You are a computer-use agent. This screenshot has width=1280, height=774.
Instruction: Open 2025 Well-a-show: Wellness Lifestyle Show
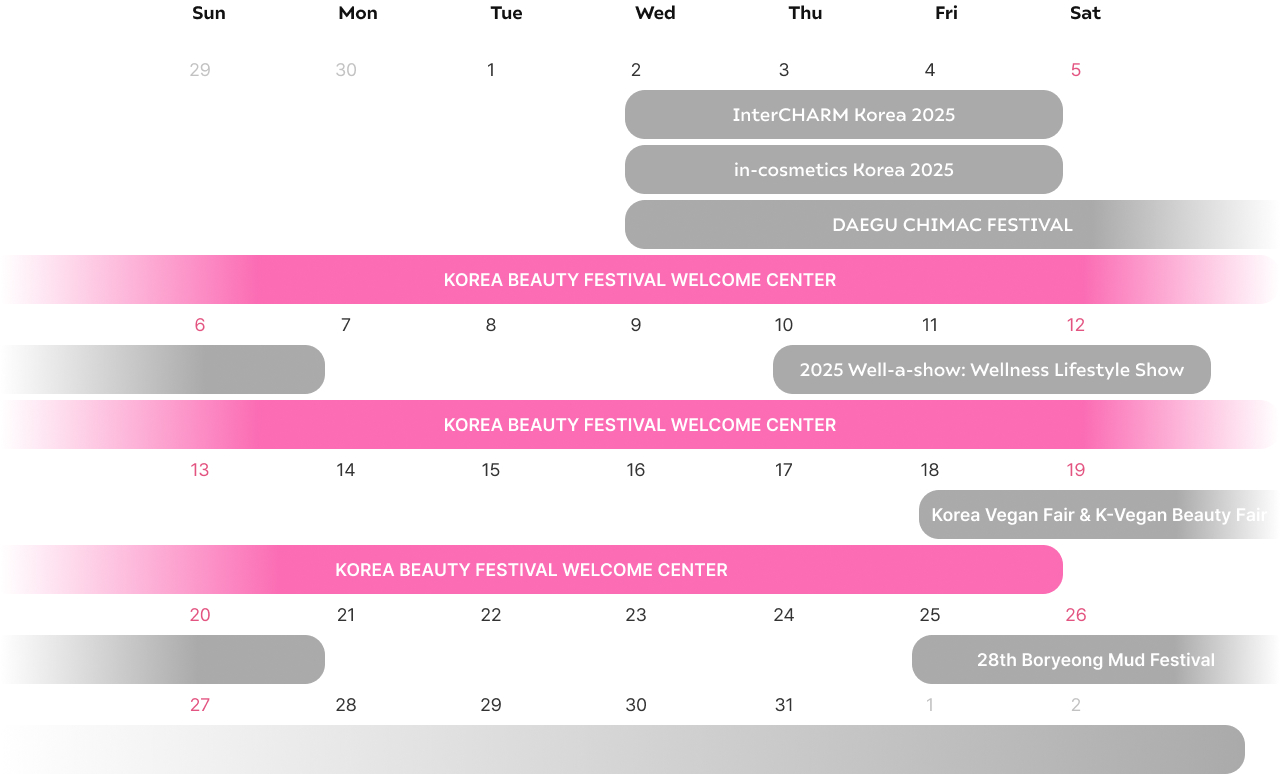coord(991,369)
